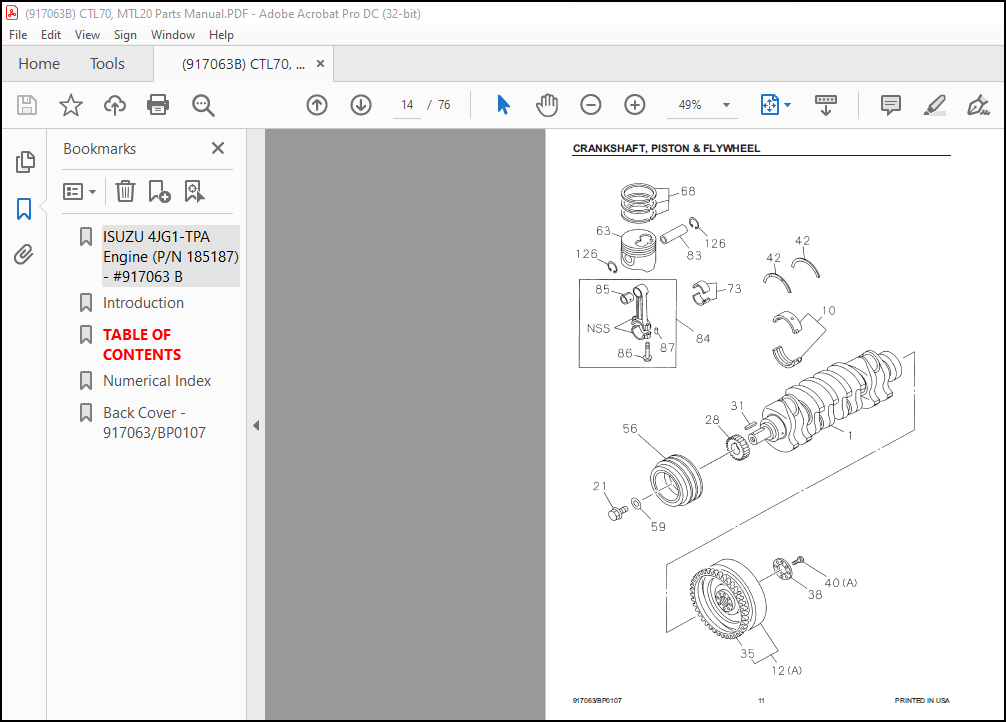Open ISUZU 4JG1-TPA Engine bookmark
Image resolution: width=1006 pixels, height=722 pixels.
pyautogui.click(x=171, y=257)
